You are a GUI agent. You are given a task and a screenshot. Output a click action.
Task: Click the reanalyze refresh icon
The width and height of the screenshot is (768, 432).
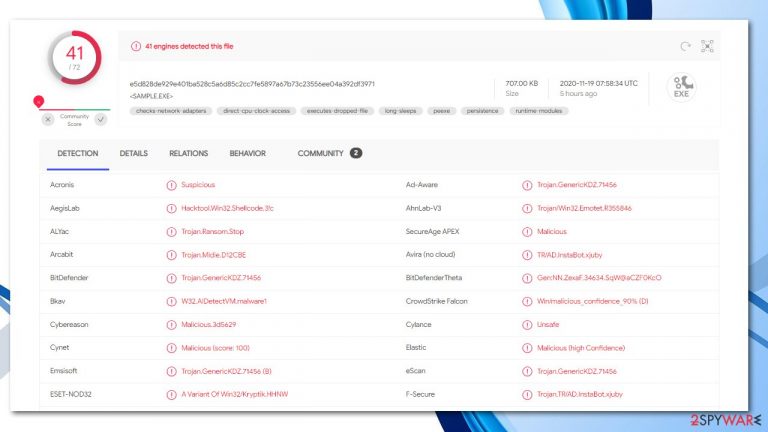[686, 46]
